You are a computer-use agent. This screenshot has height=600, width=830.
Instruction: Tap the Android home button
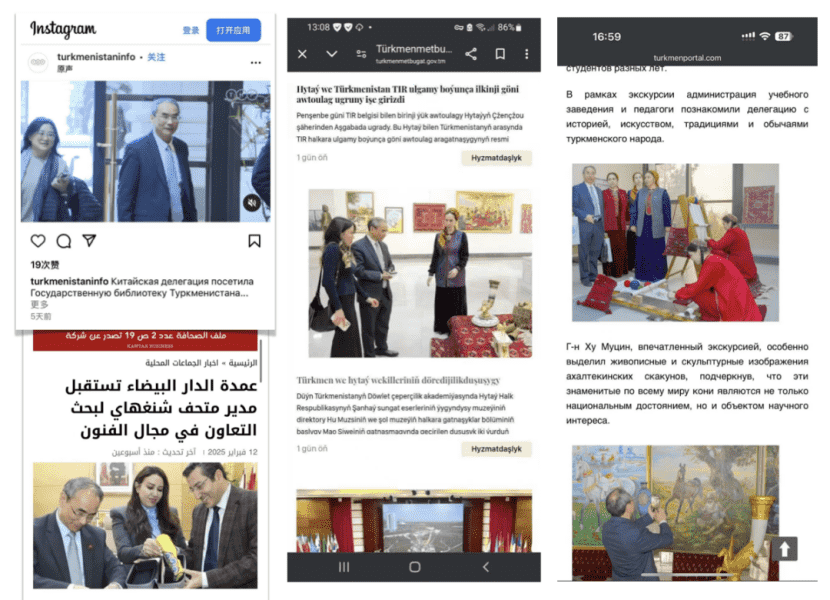pos(415,567)
